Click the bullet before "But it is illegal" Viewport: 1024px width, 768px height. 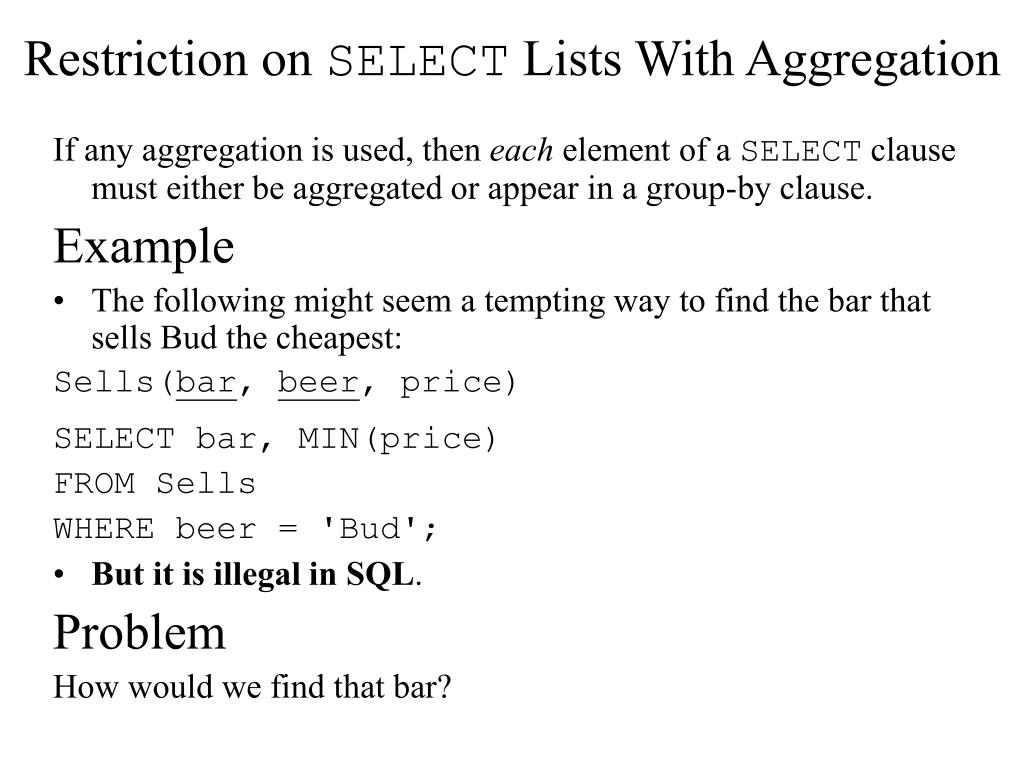tap(63, 575)
